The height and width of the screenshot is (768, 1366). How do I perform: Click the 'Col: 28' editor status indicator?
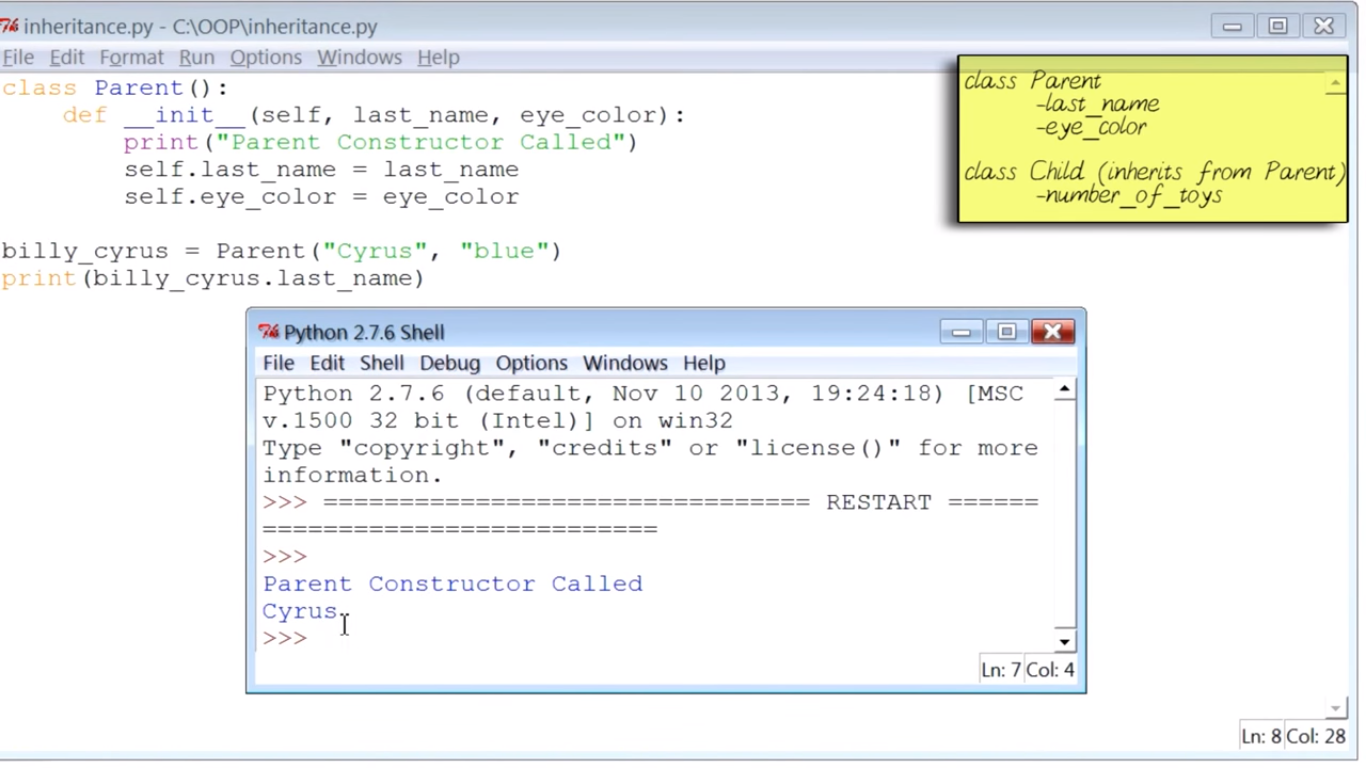(x=1316, y=736)
